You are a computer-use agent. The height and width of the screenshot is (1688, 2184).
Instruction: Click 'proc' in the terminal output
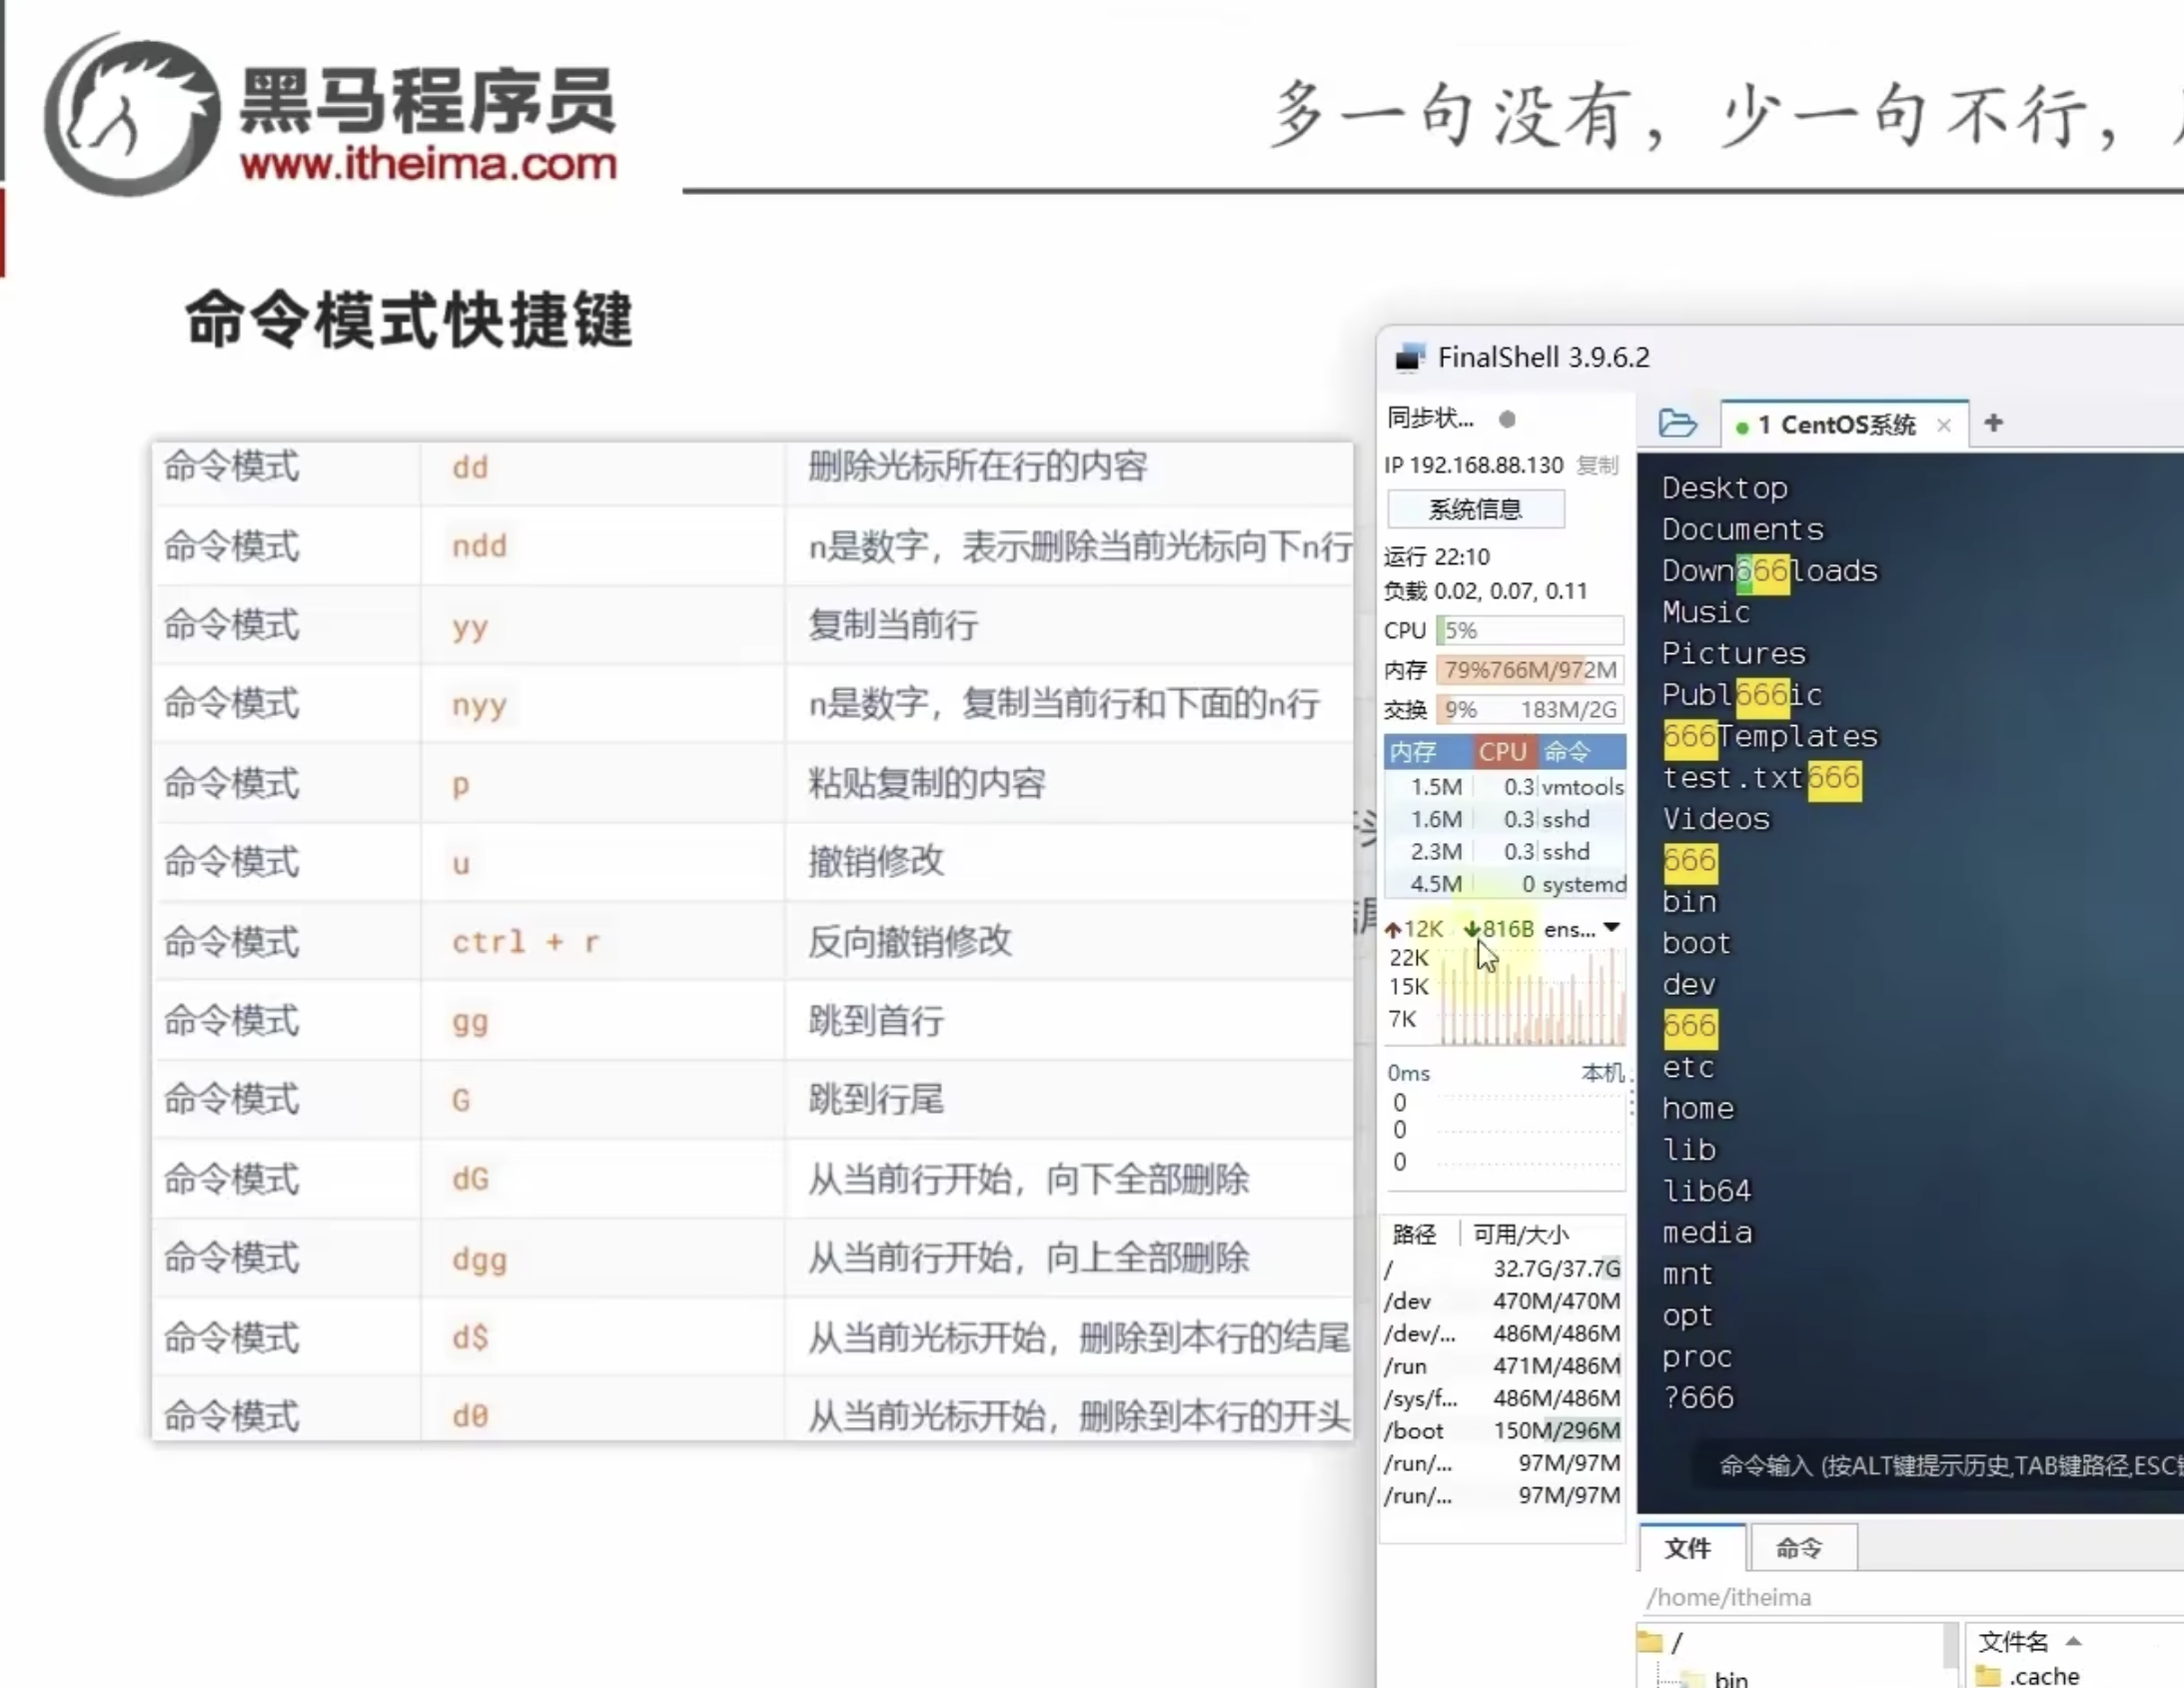[x=1696, y=1357]
